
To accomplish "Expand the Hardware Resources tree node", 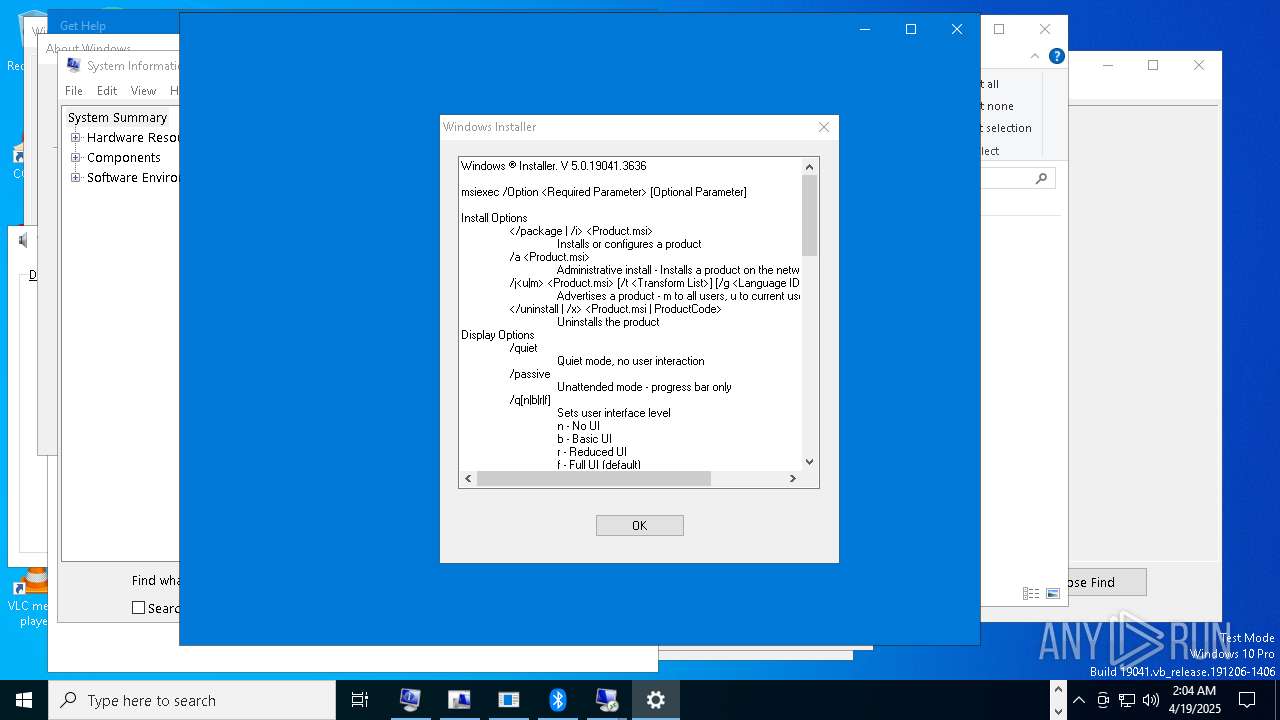I will click(75, 137).
